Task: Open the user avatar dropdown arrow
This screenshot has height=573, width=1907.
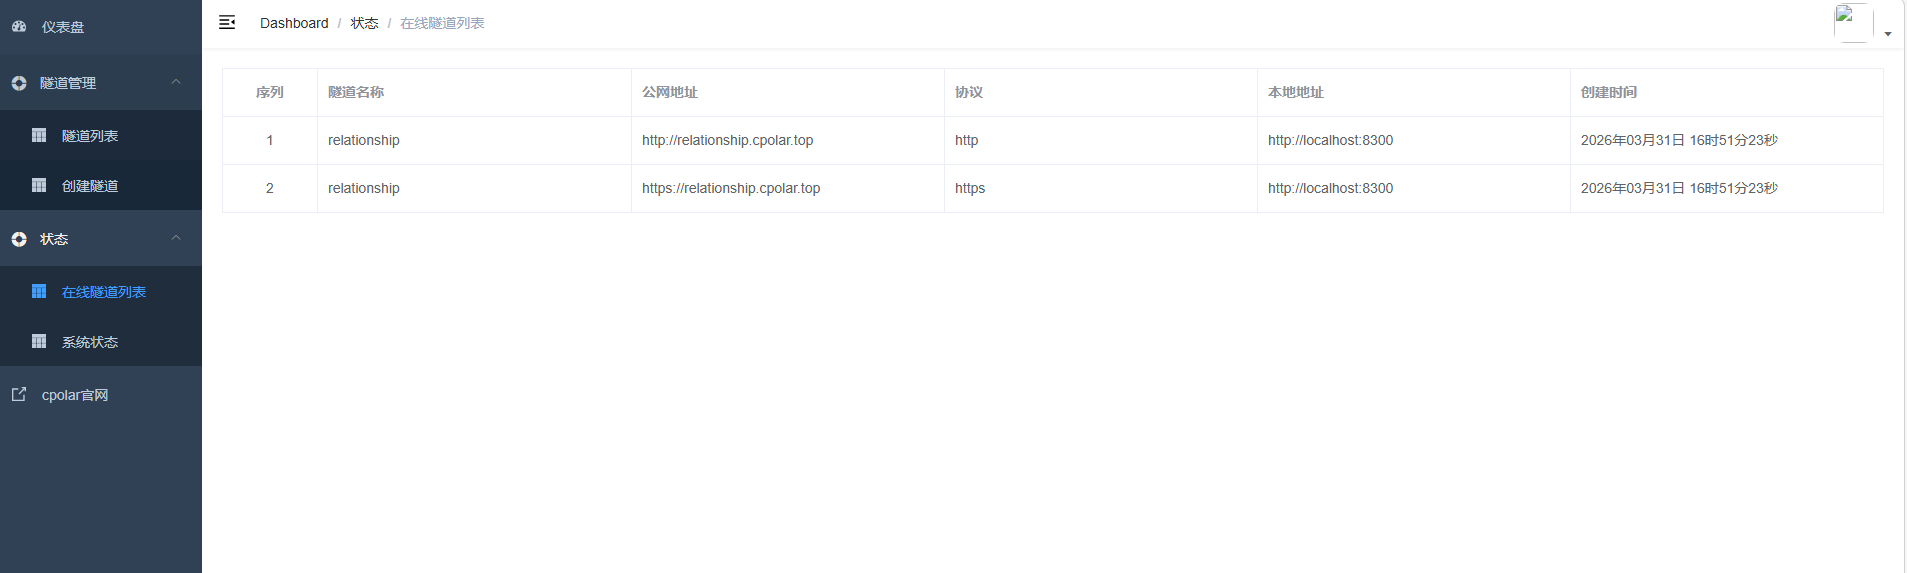Action: [x=1888, y=34]
